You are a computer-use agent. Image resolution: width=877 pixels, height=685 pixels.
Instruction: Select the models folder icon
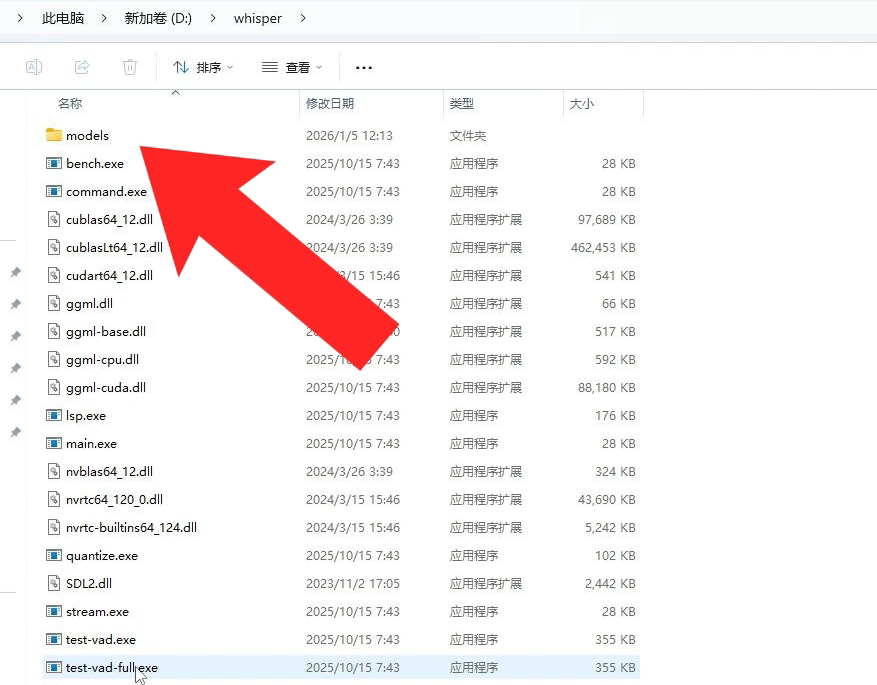[x=54, y=135]
